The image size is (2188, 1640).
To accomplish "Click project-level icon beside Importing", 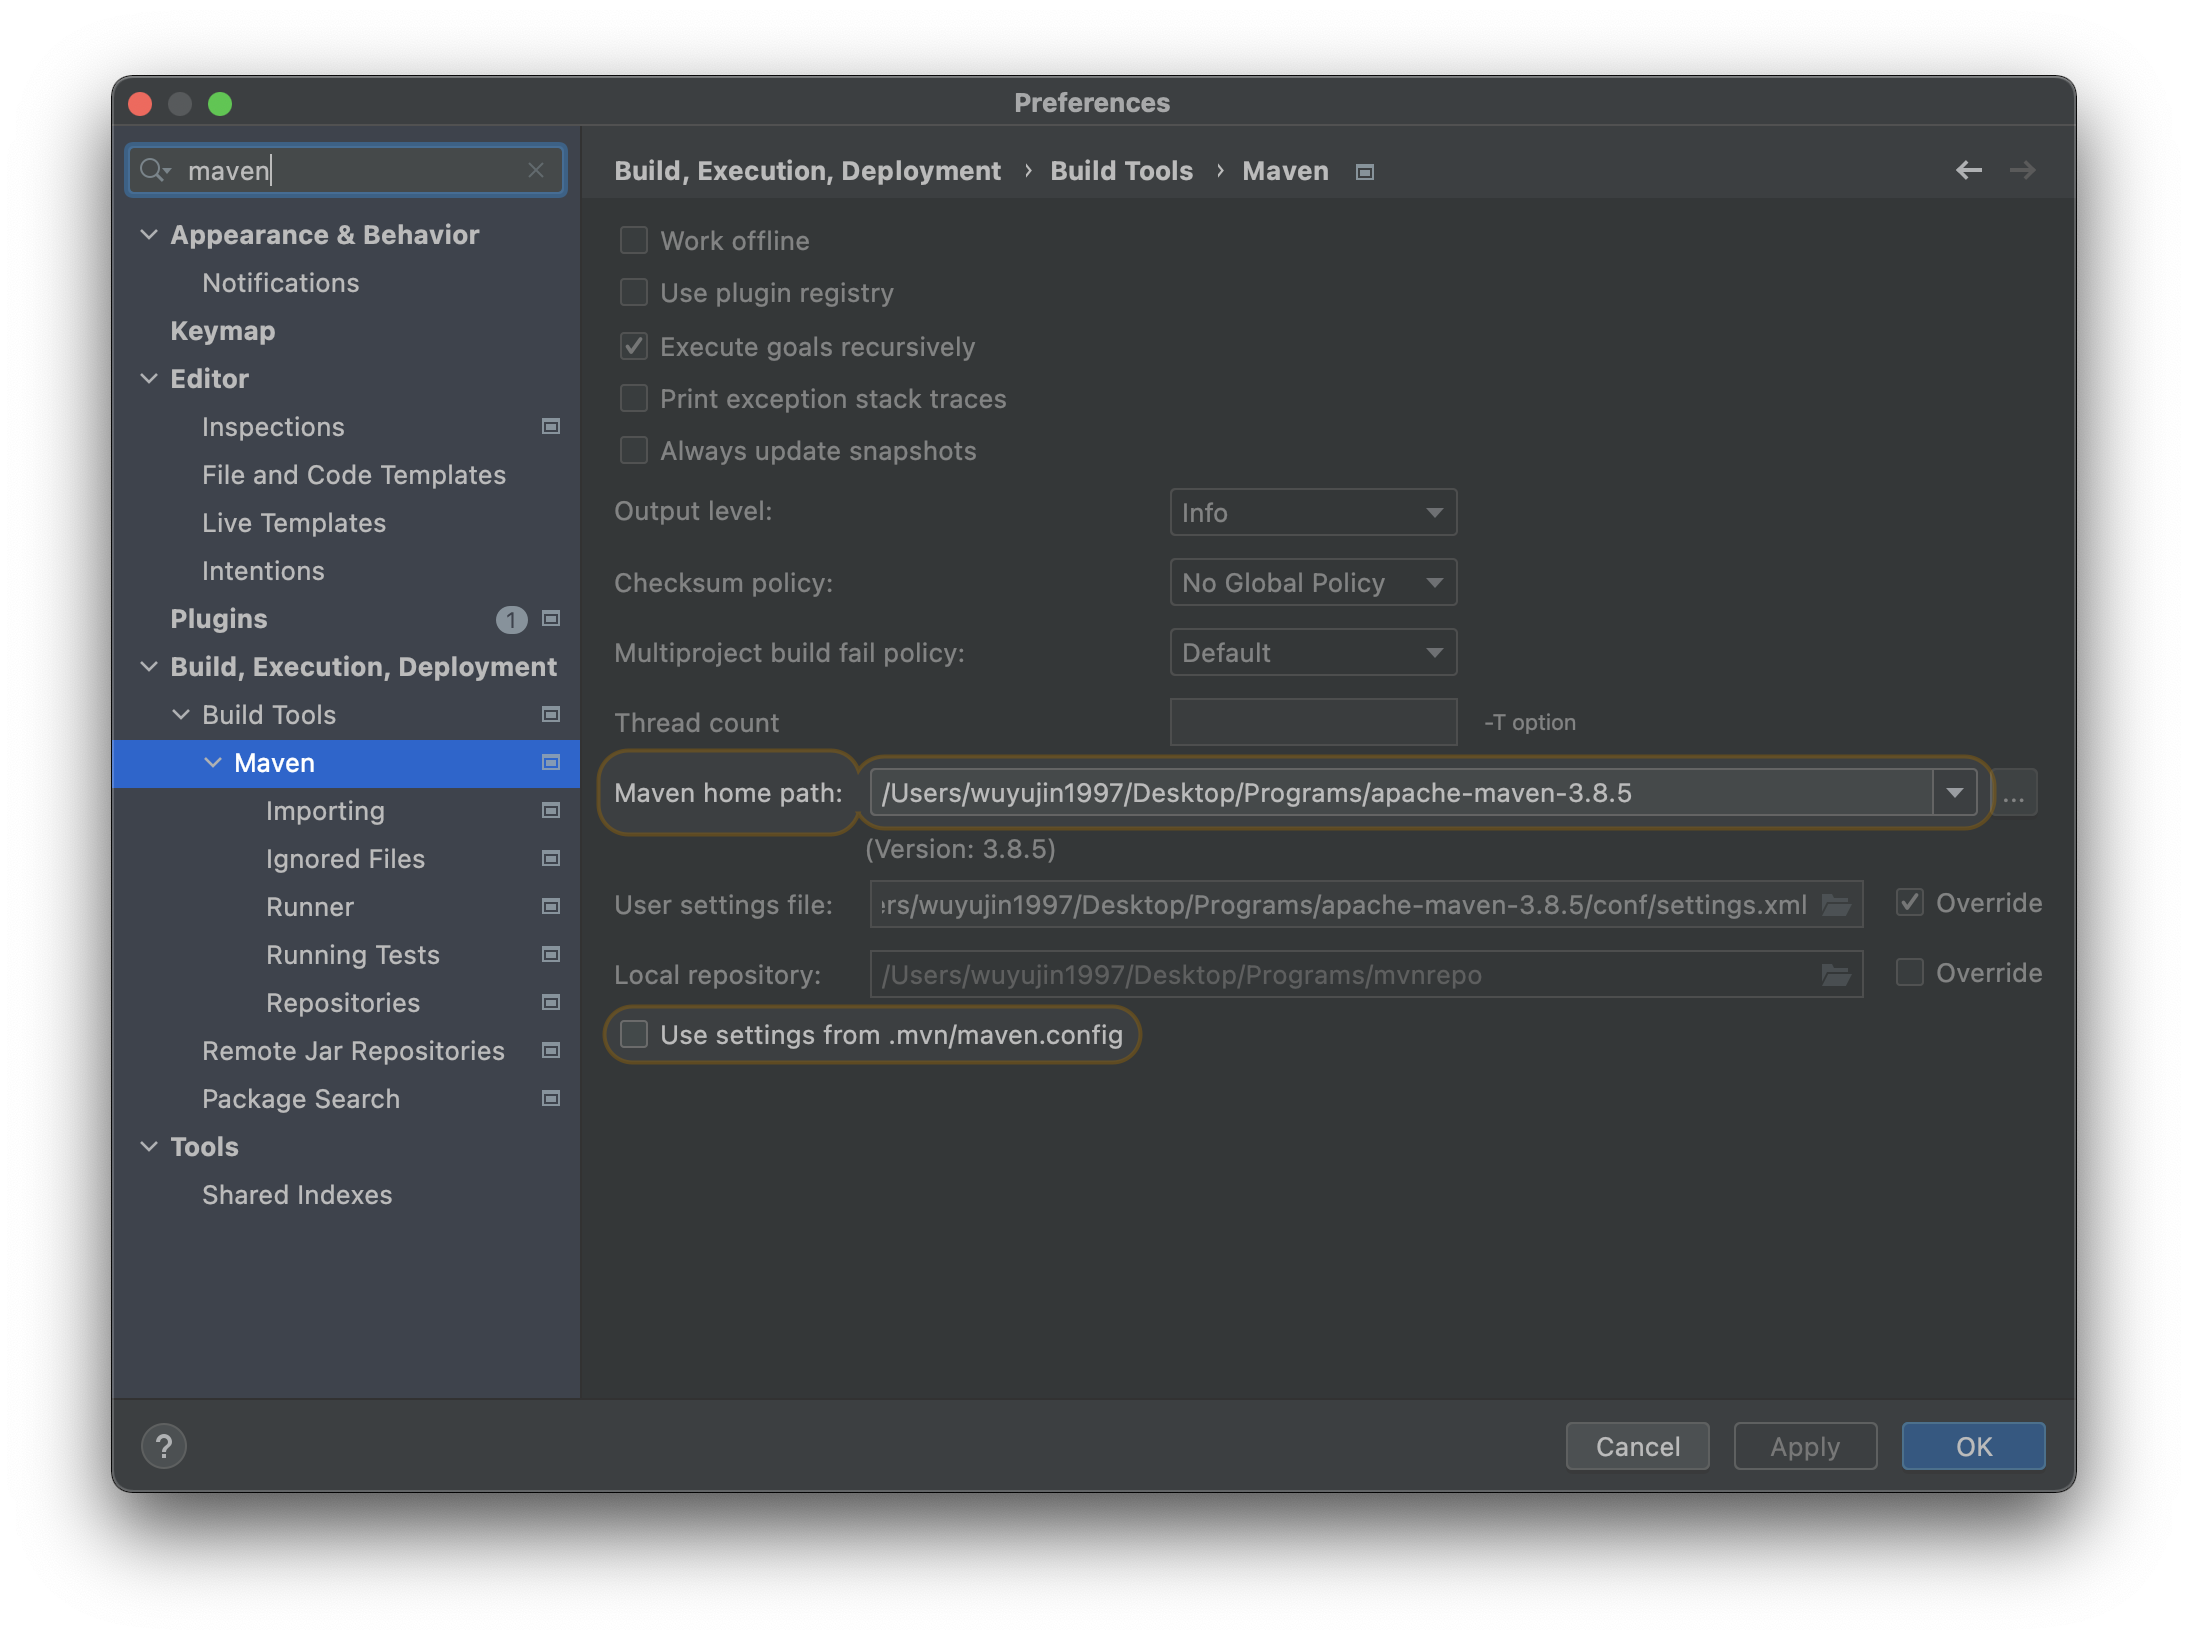I will click(x=550, y=811).
